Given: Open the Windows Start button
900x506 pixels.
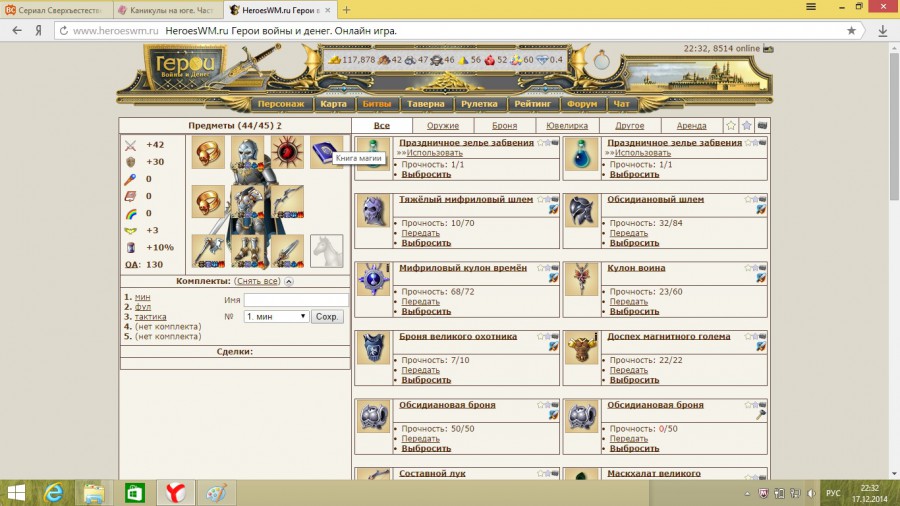Looking at the screenshot, I should (x=15, y=493).
